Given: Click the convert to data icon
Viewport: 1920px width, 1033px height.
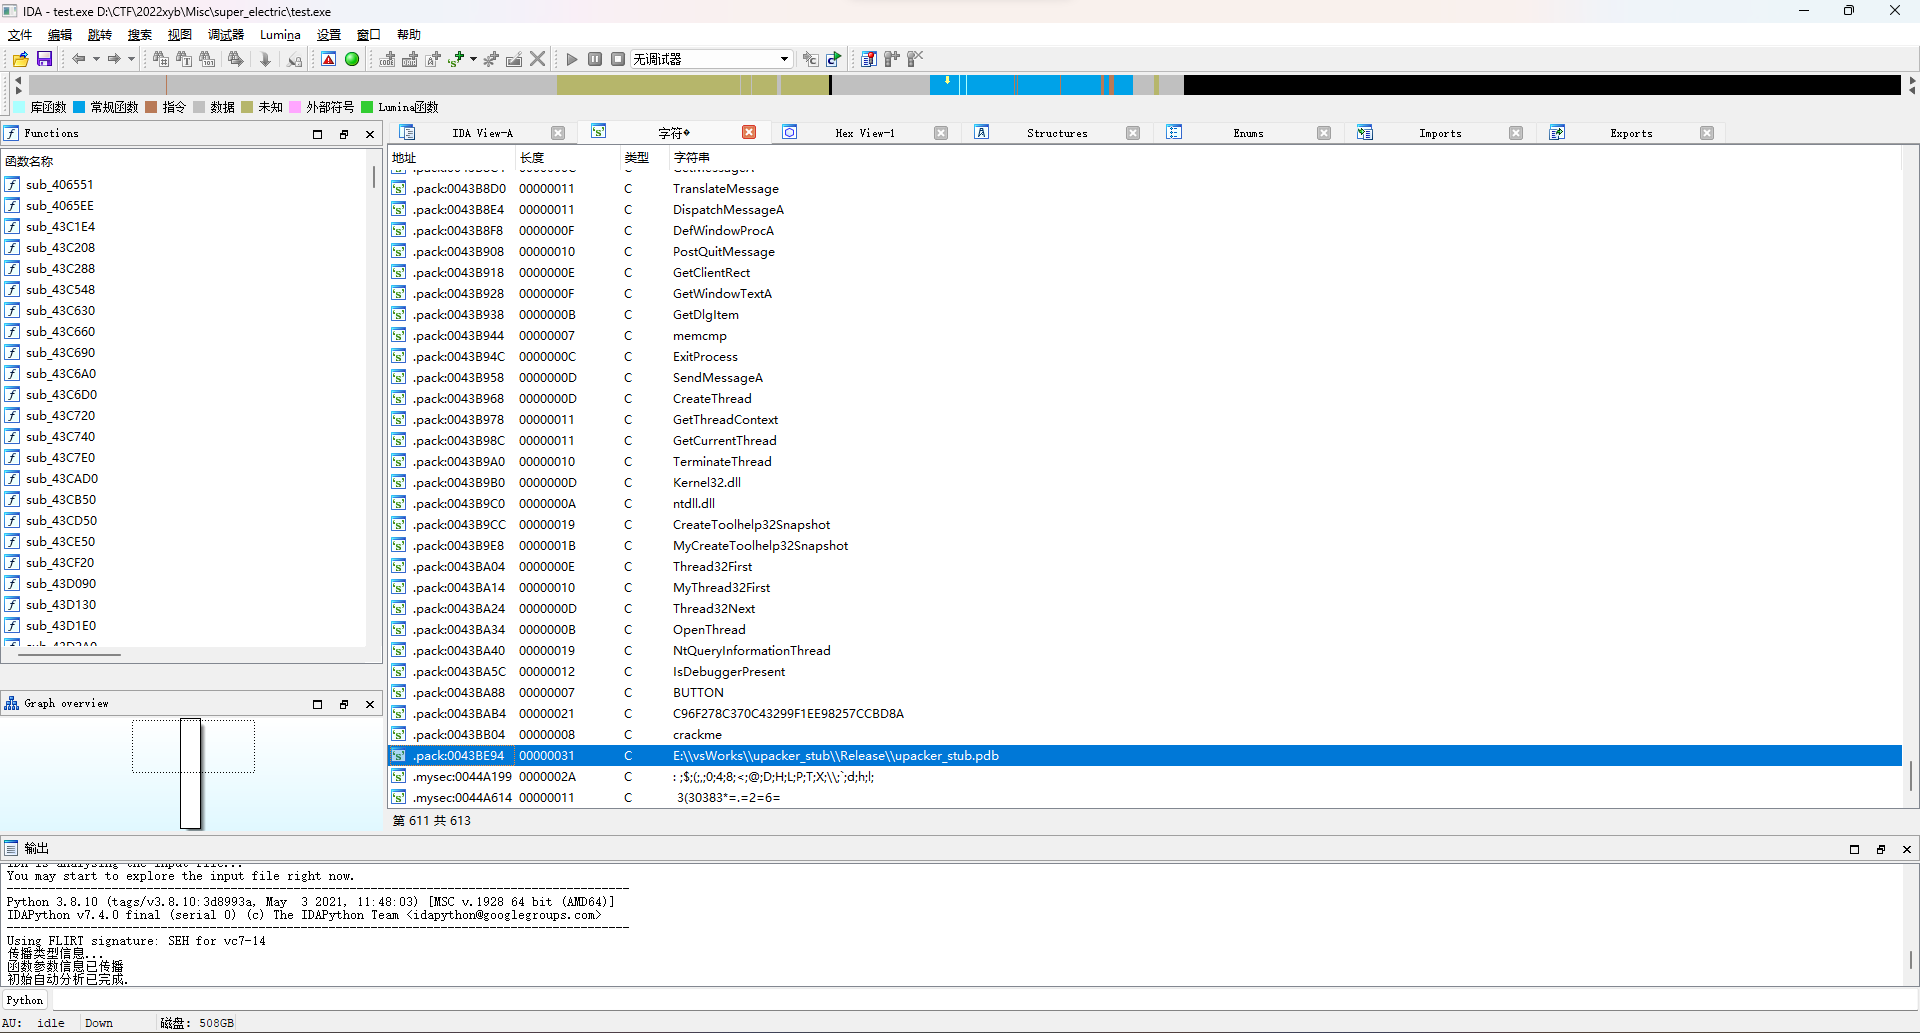Looking at the screenshot, I should (x=410, y=59).
